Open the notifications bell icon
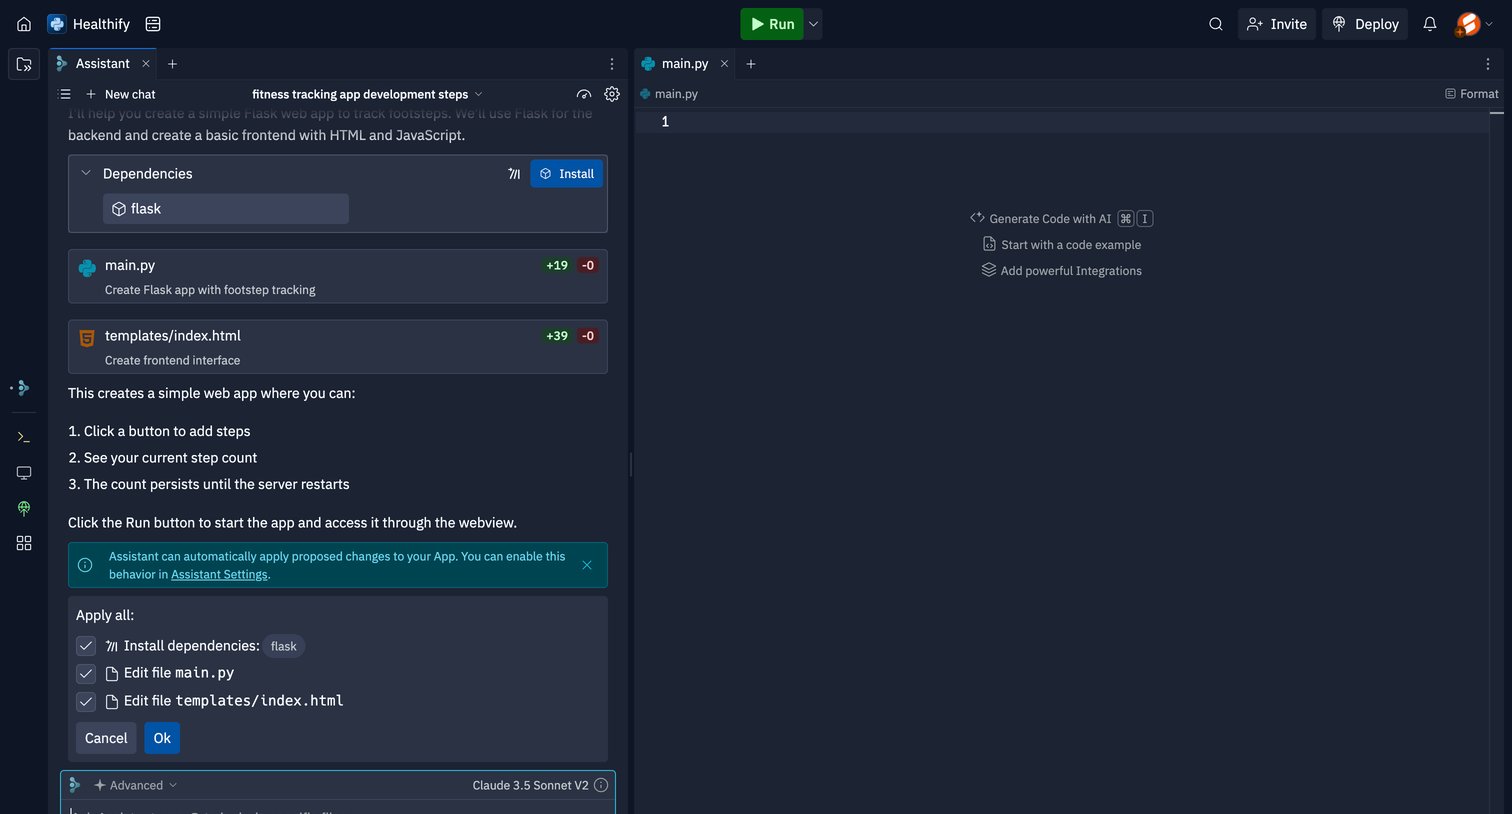 coord(1430,24)
